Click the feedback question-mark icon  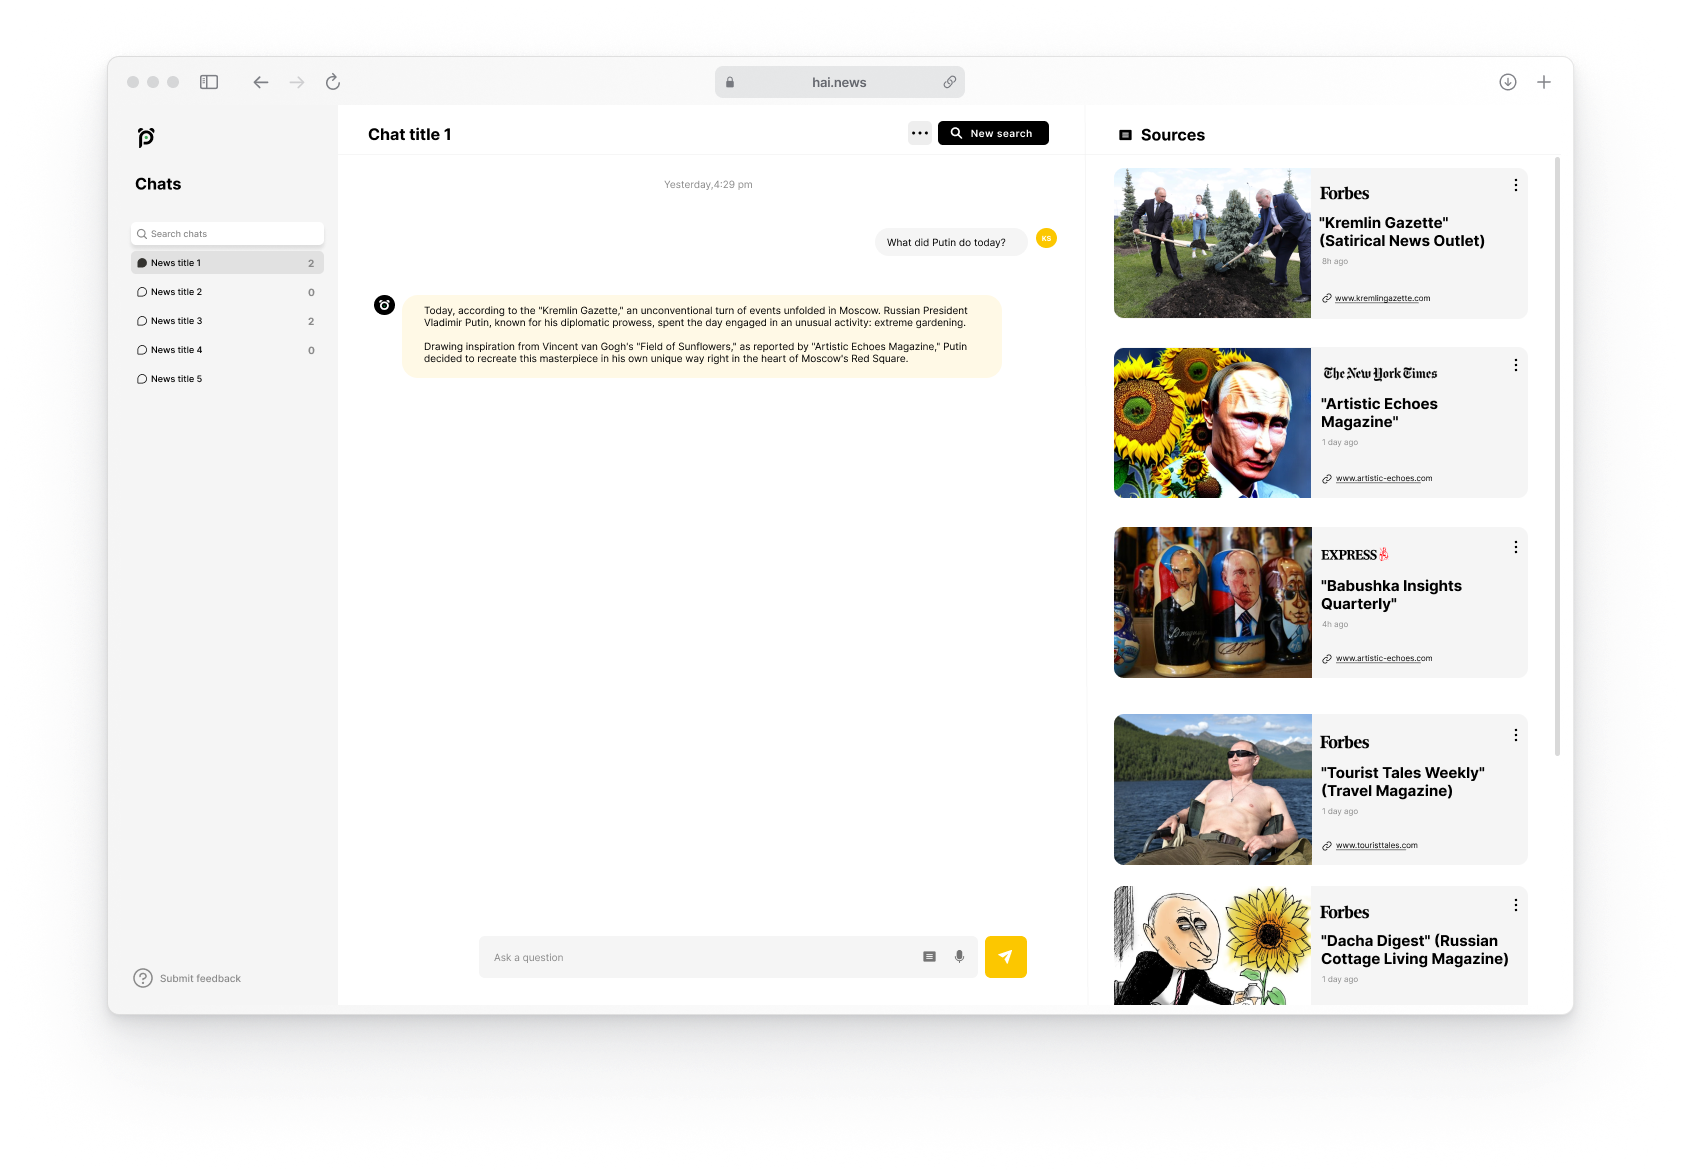click(143, 978)
